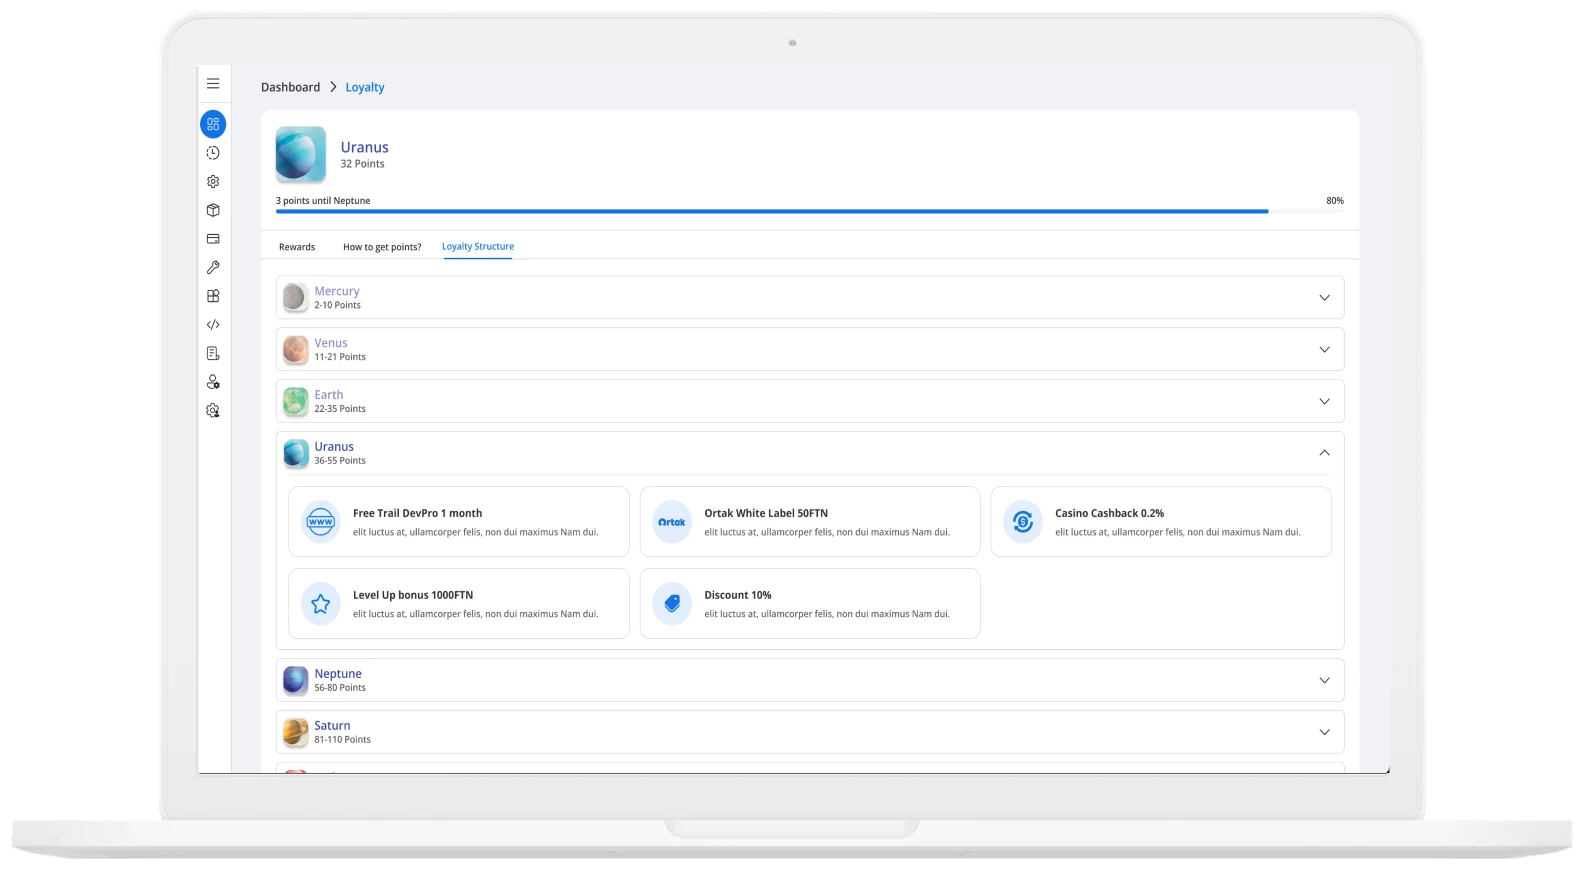Image resolution: width=1586 pixels, height=870 pixels.
Task: Click the Neptune planet icon
Action: point(295,681)
